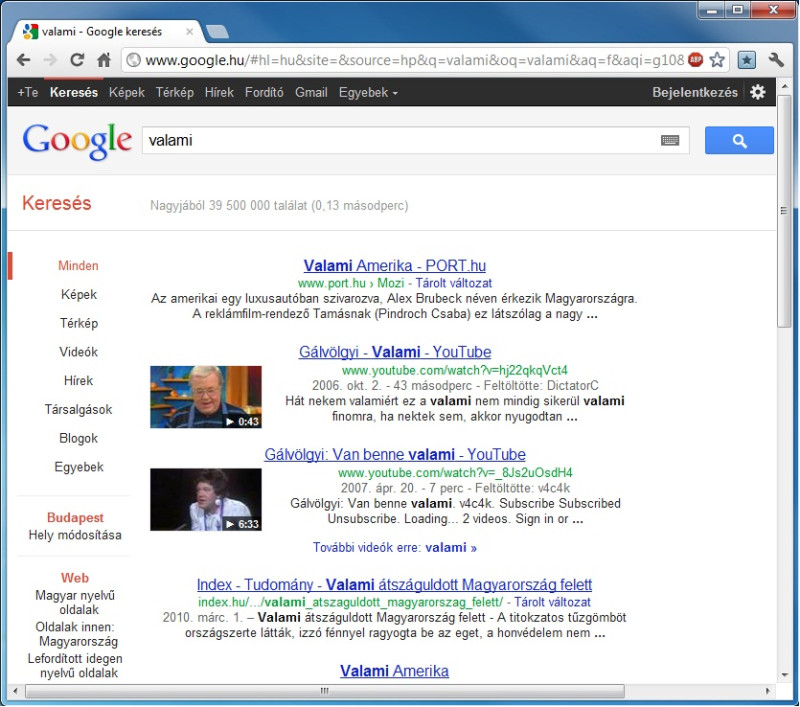The width and height of the screenshot is (800, 707).
Task: Open 'Gálvölgyi: Van benne valami - YouTube' result
Action: tap(395, 454)
